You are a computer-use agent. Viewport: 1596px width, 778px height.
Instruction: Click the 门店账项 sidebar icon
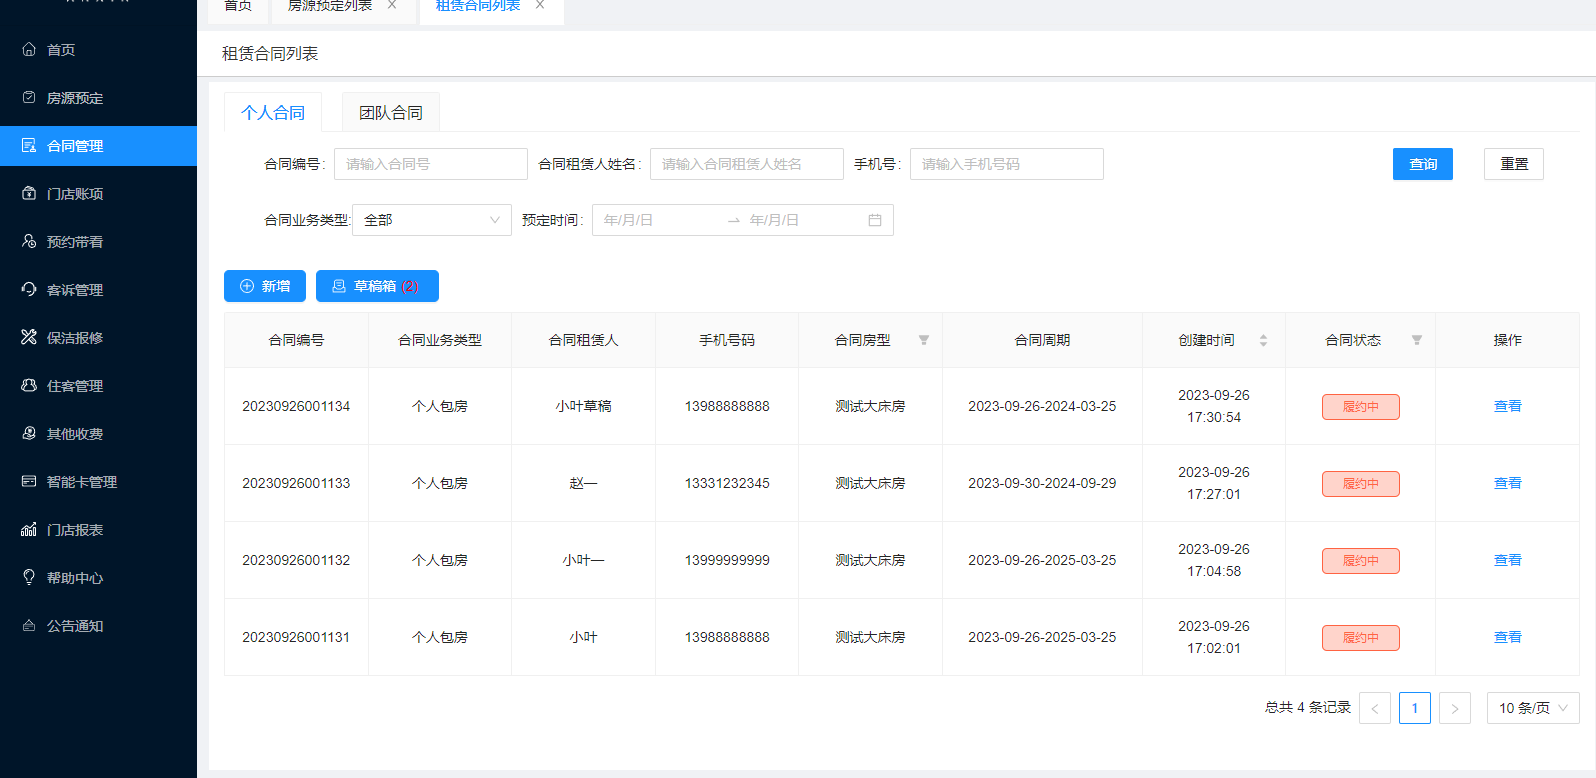tap(29, 193)
